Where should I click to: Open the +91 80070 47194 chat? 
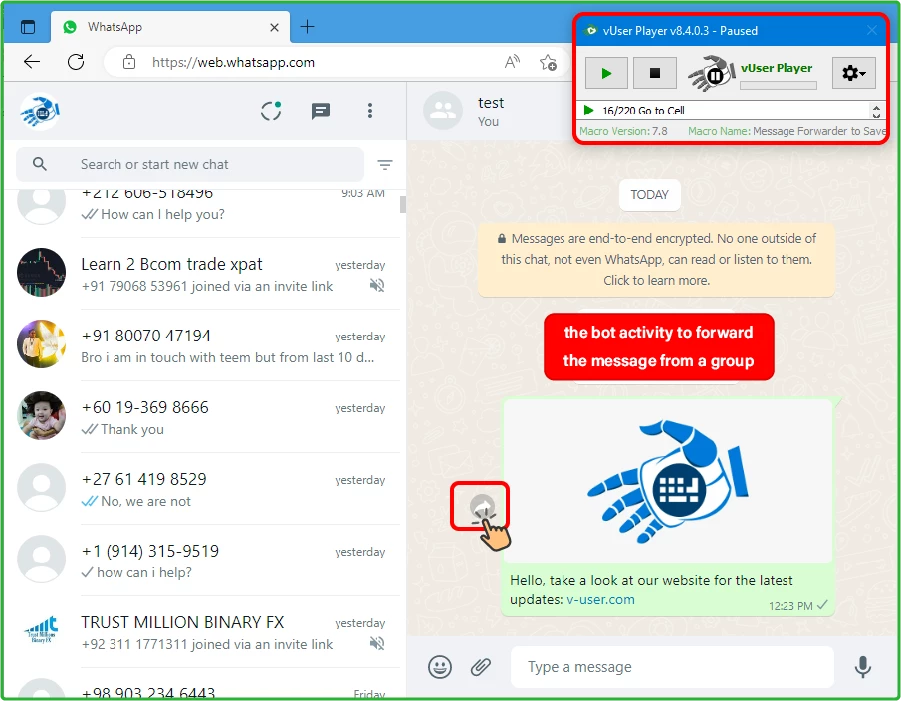coord(202,345)
